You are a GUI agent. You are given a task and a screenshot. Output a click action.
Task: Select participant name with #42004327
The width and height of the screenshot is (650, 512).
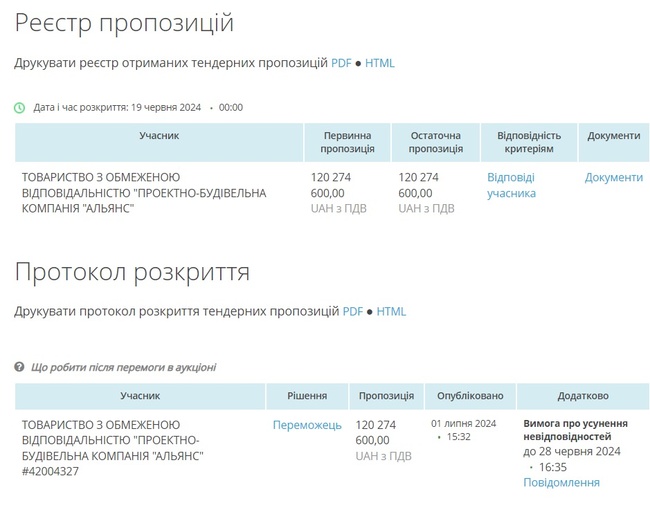coord(113,448)
